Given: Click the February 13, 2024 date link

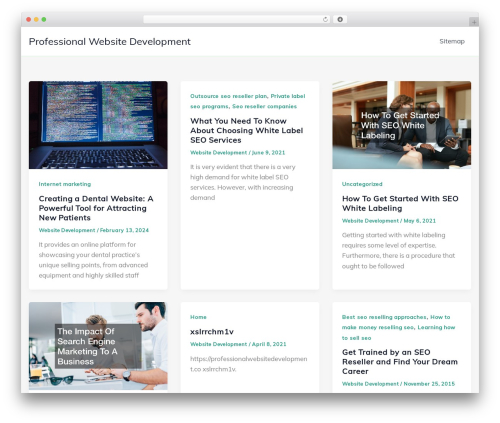Looking at the screenshot, I should point(124,230).
